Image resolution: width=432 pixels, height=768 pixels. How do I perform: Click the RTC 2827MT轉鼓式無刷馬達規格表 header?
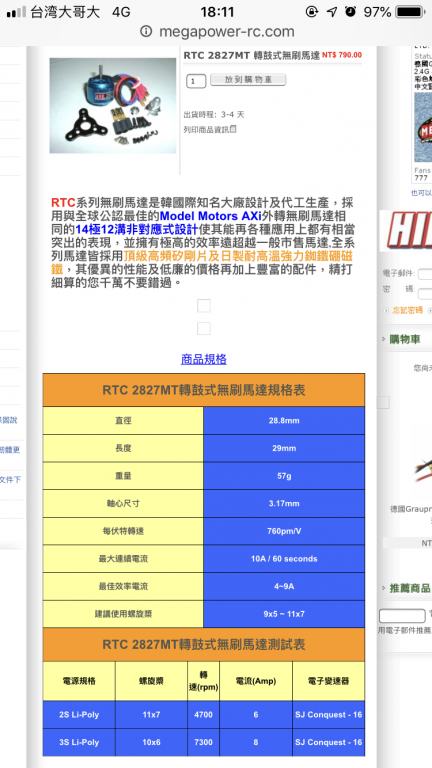pos(204,390)
